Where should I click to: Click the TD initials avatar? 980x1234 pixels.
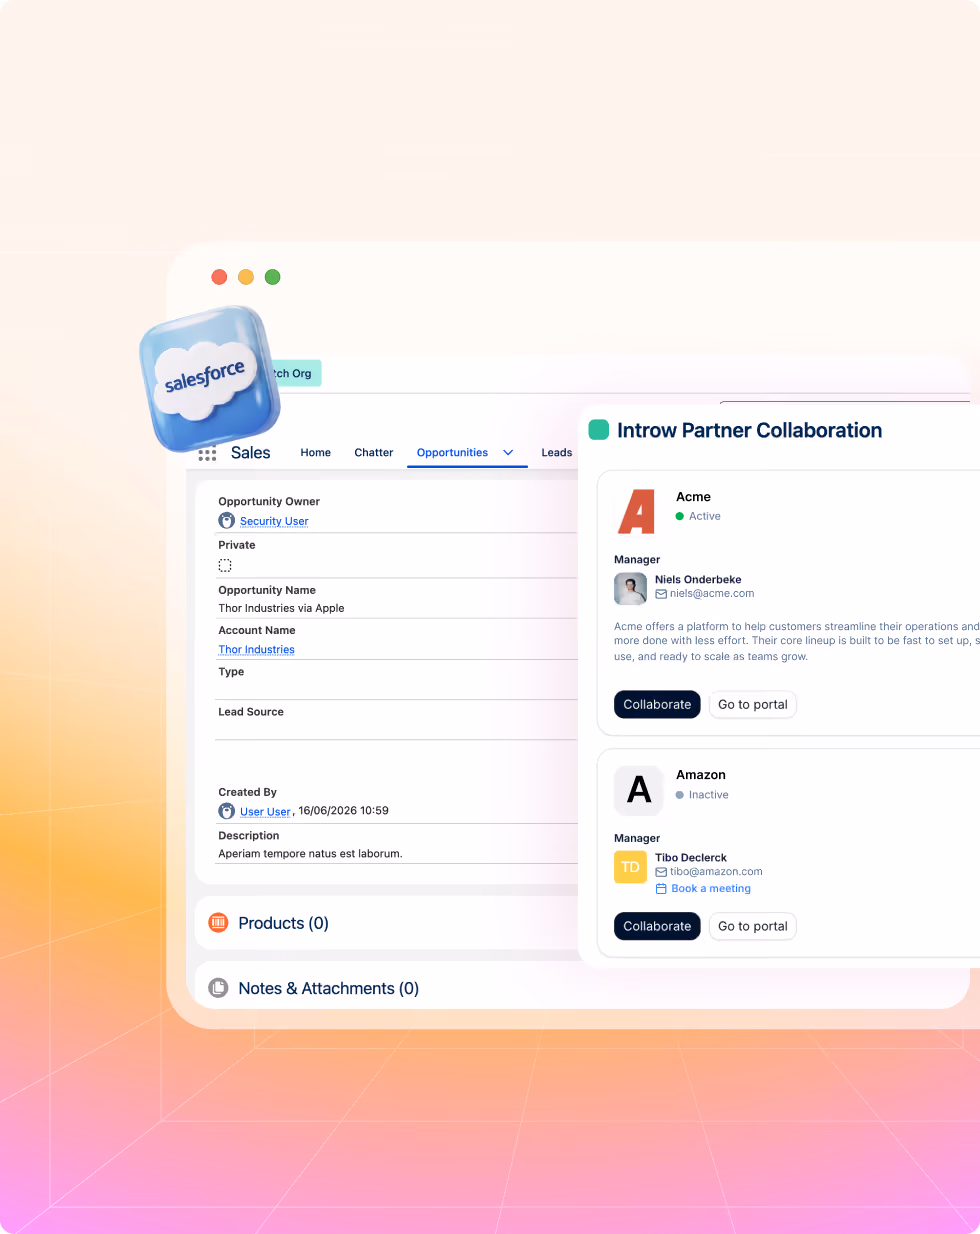(x=630, y=867)
